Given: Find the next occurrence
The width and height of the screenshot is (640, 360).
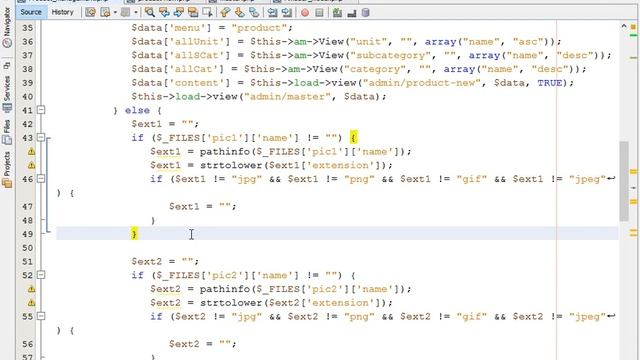Looking at the screenshot, I should (178, 12).
